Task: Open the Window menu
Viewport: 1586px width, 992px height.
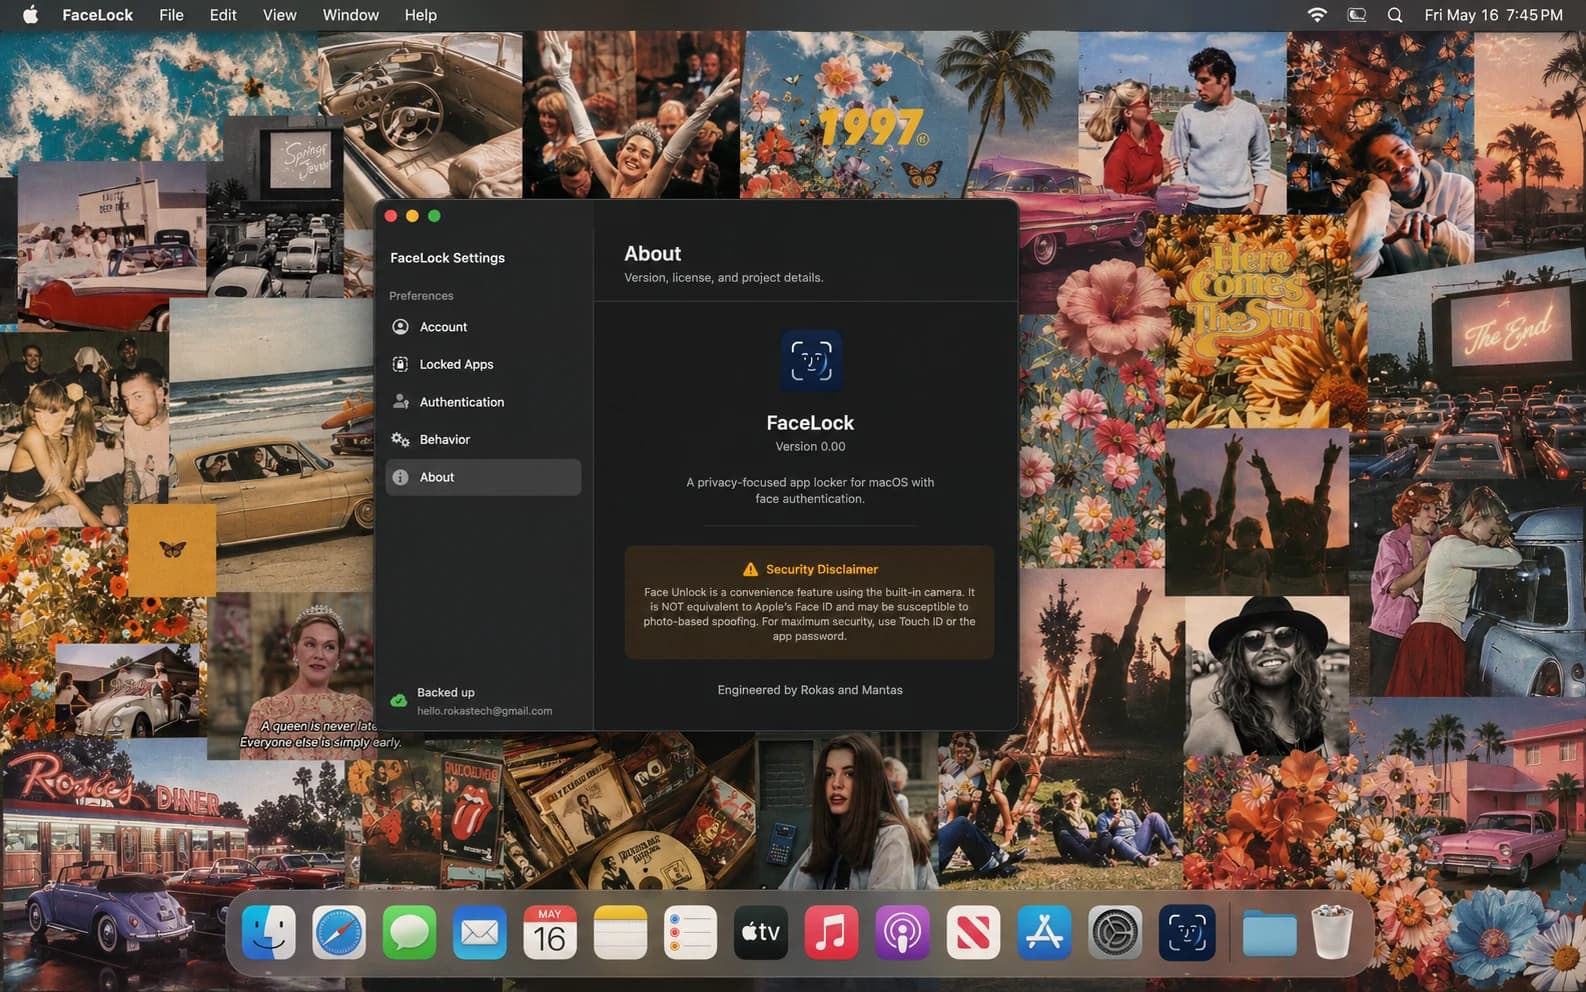Action: pyautogui.click(x=350, y=15)
